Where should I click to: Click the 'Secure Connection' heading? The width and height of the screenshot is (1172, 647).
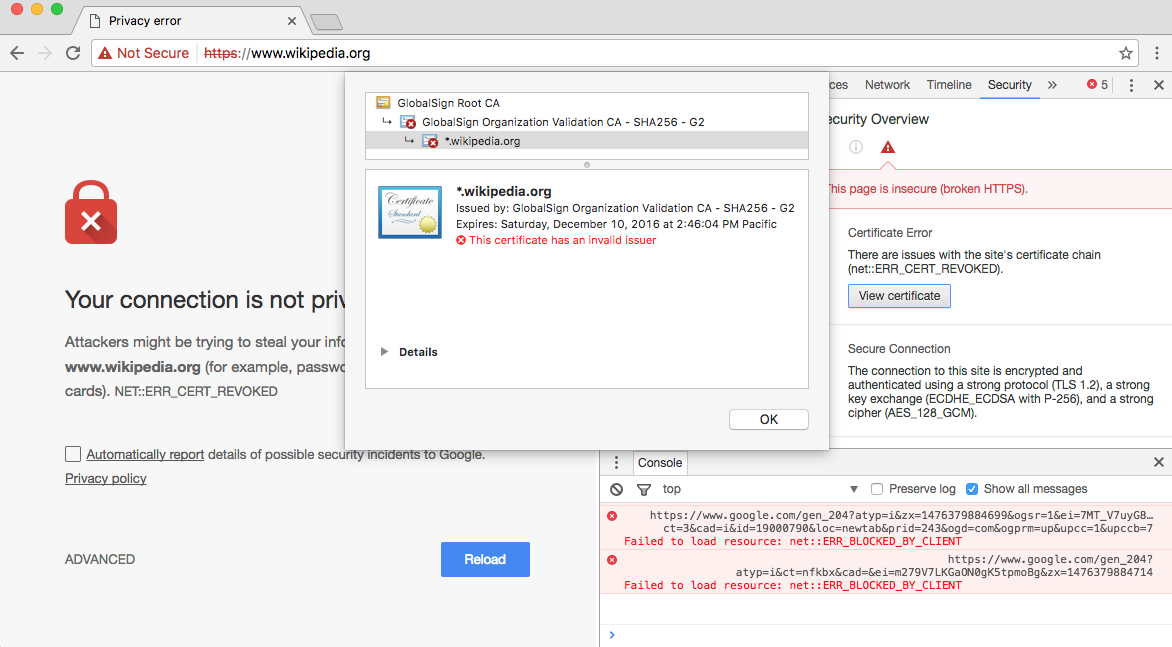pyautogui.click(x=898, y=348)
